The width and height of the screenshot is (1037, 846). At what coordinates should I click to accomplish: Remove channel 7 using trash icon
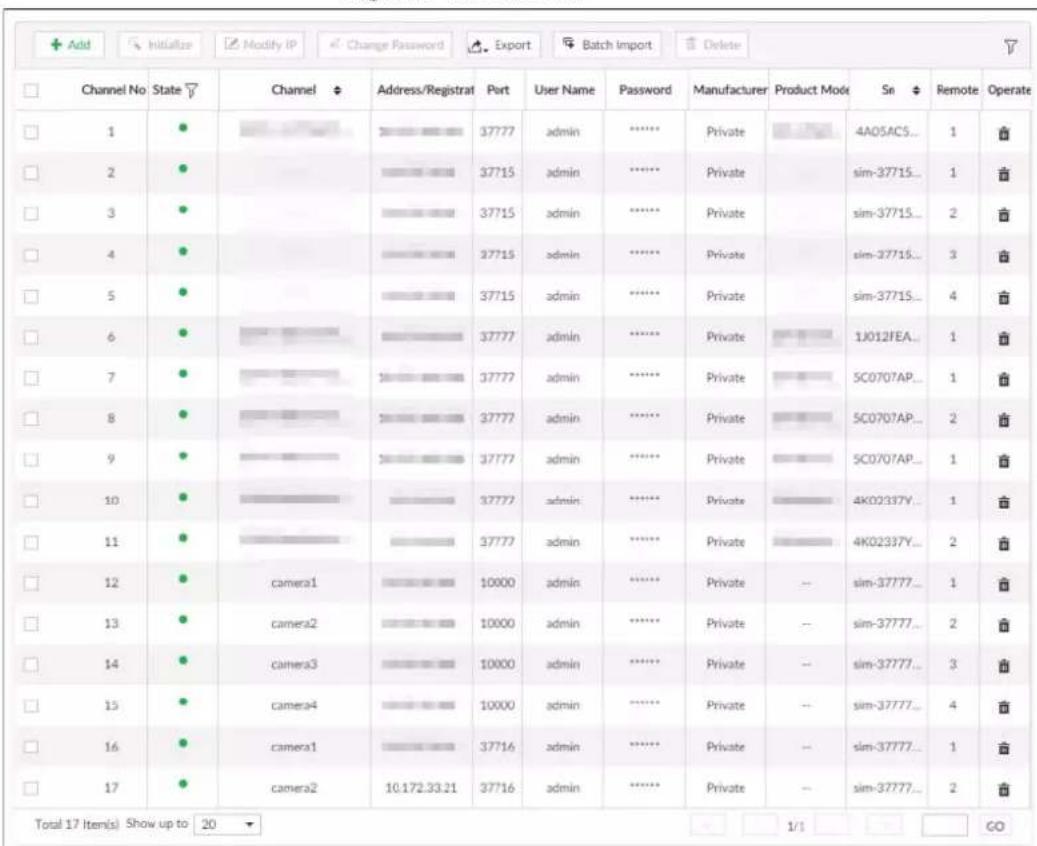tap(1003, 379)
